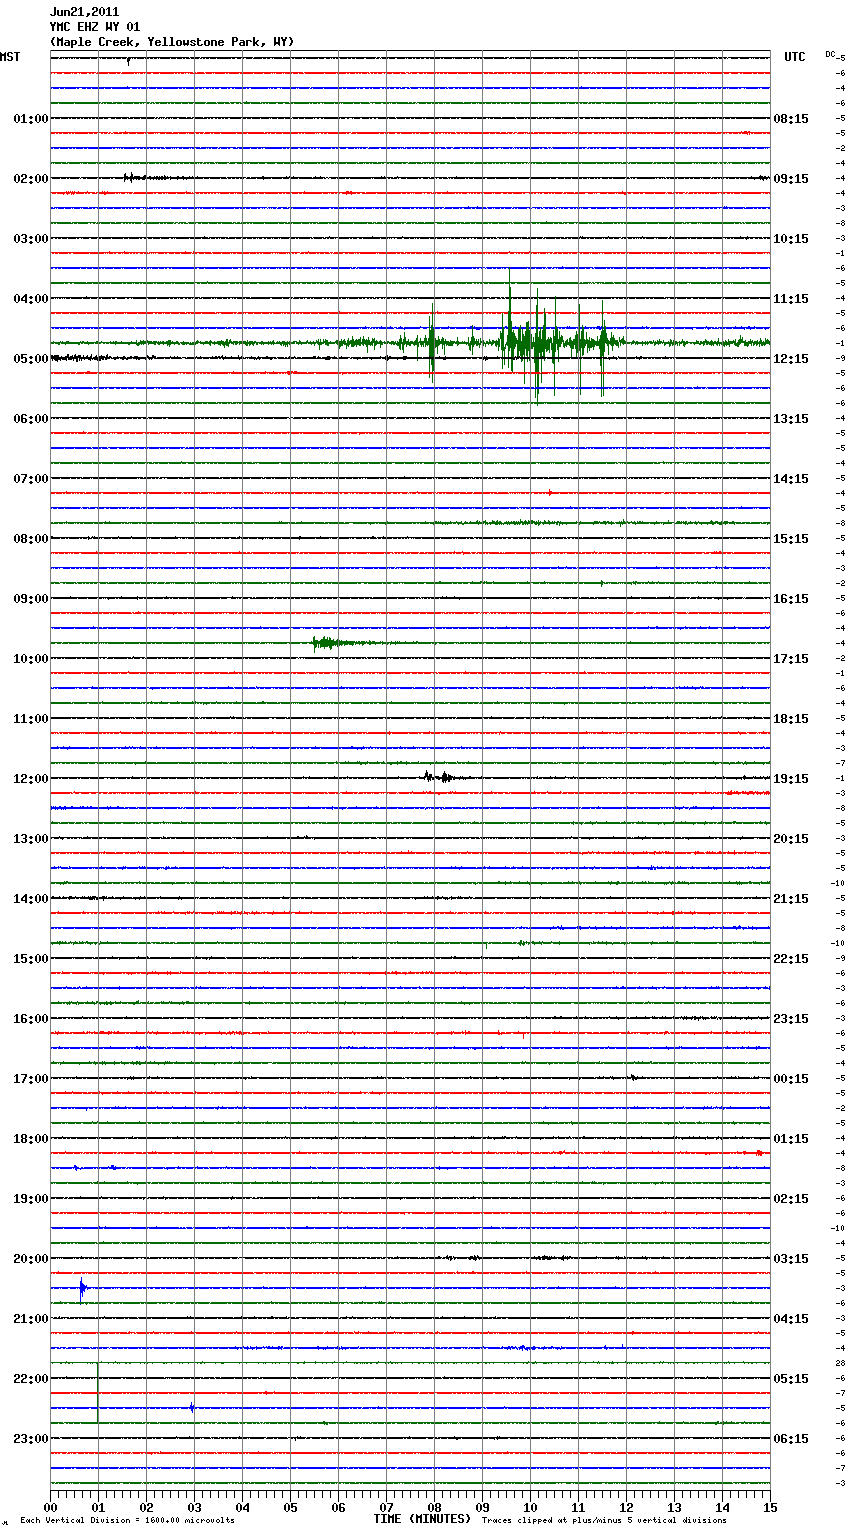This screenshot has height=1534, width=850.
Task: Click the 04:15 UTC time label
Action: (791, 1319)
